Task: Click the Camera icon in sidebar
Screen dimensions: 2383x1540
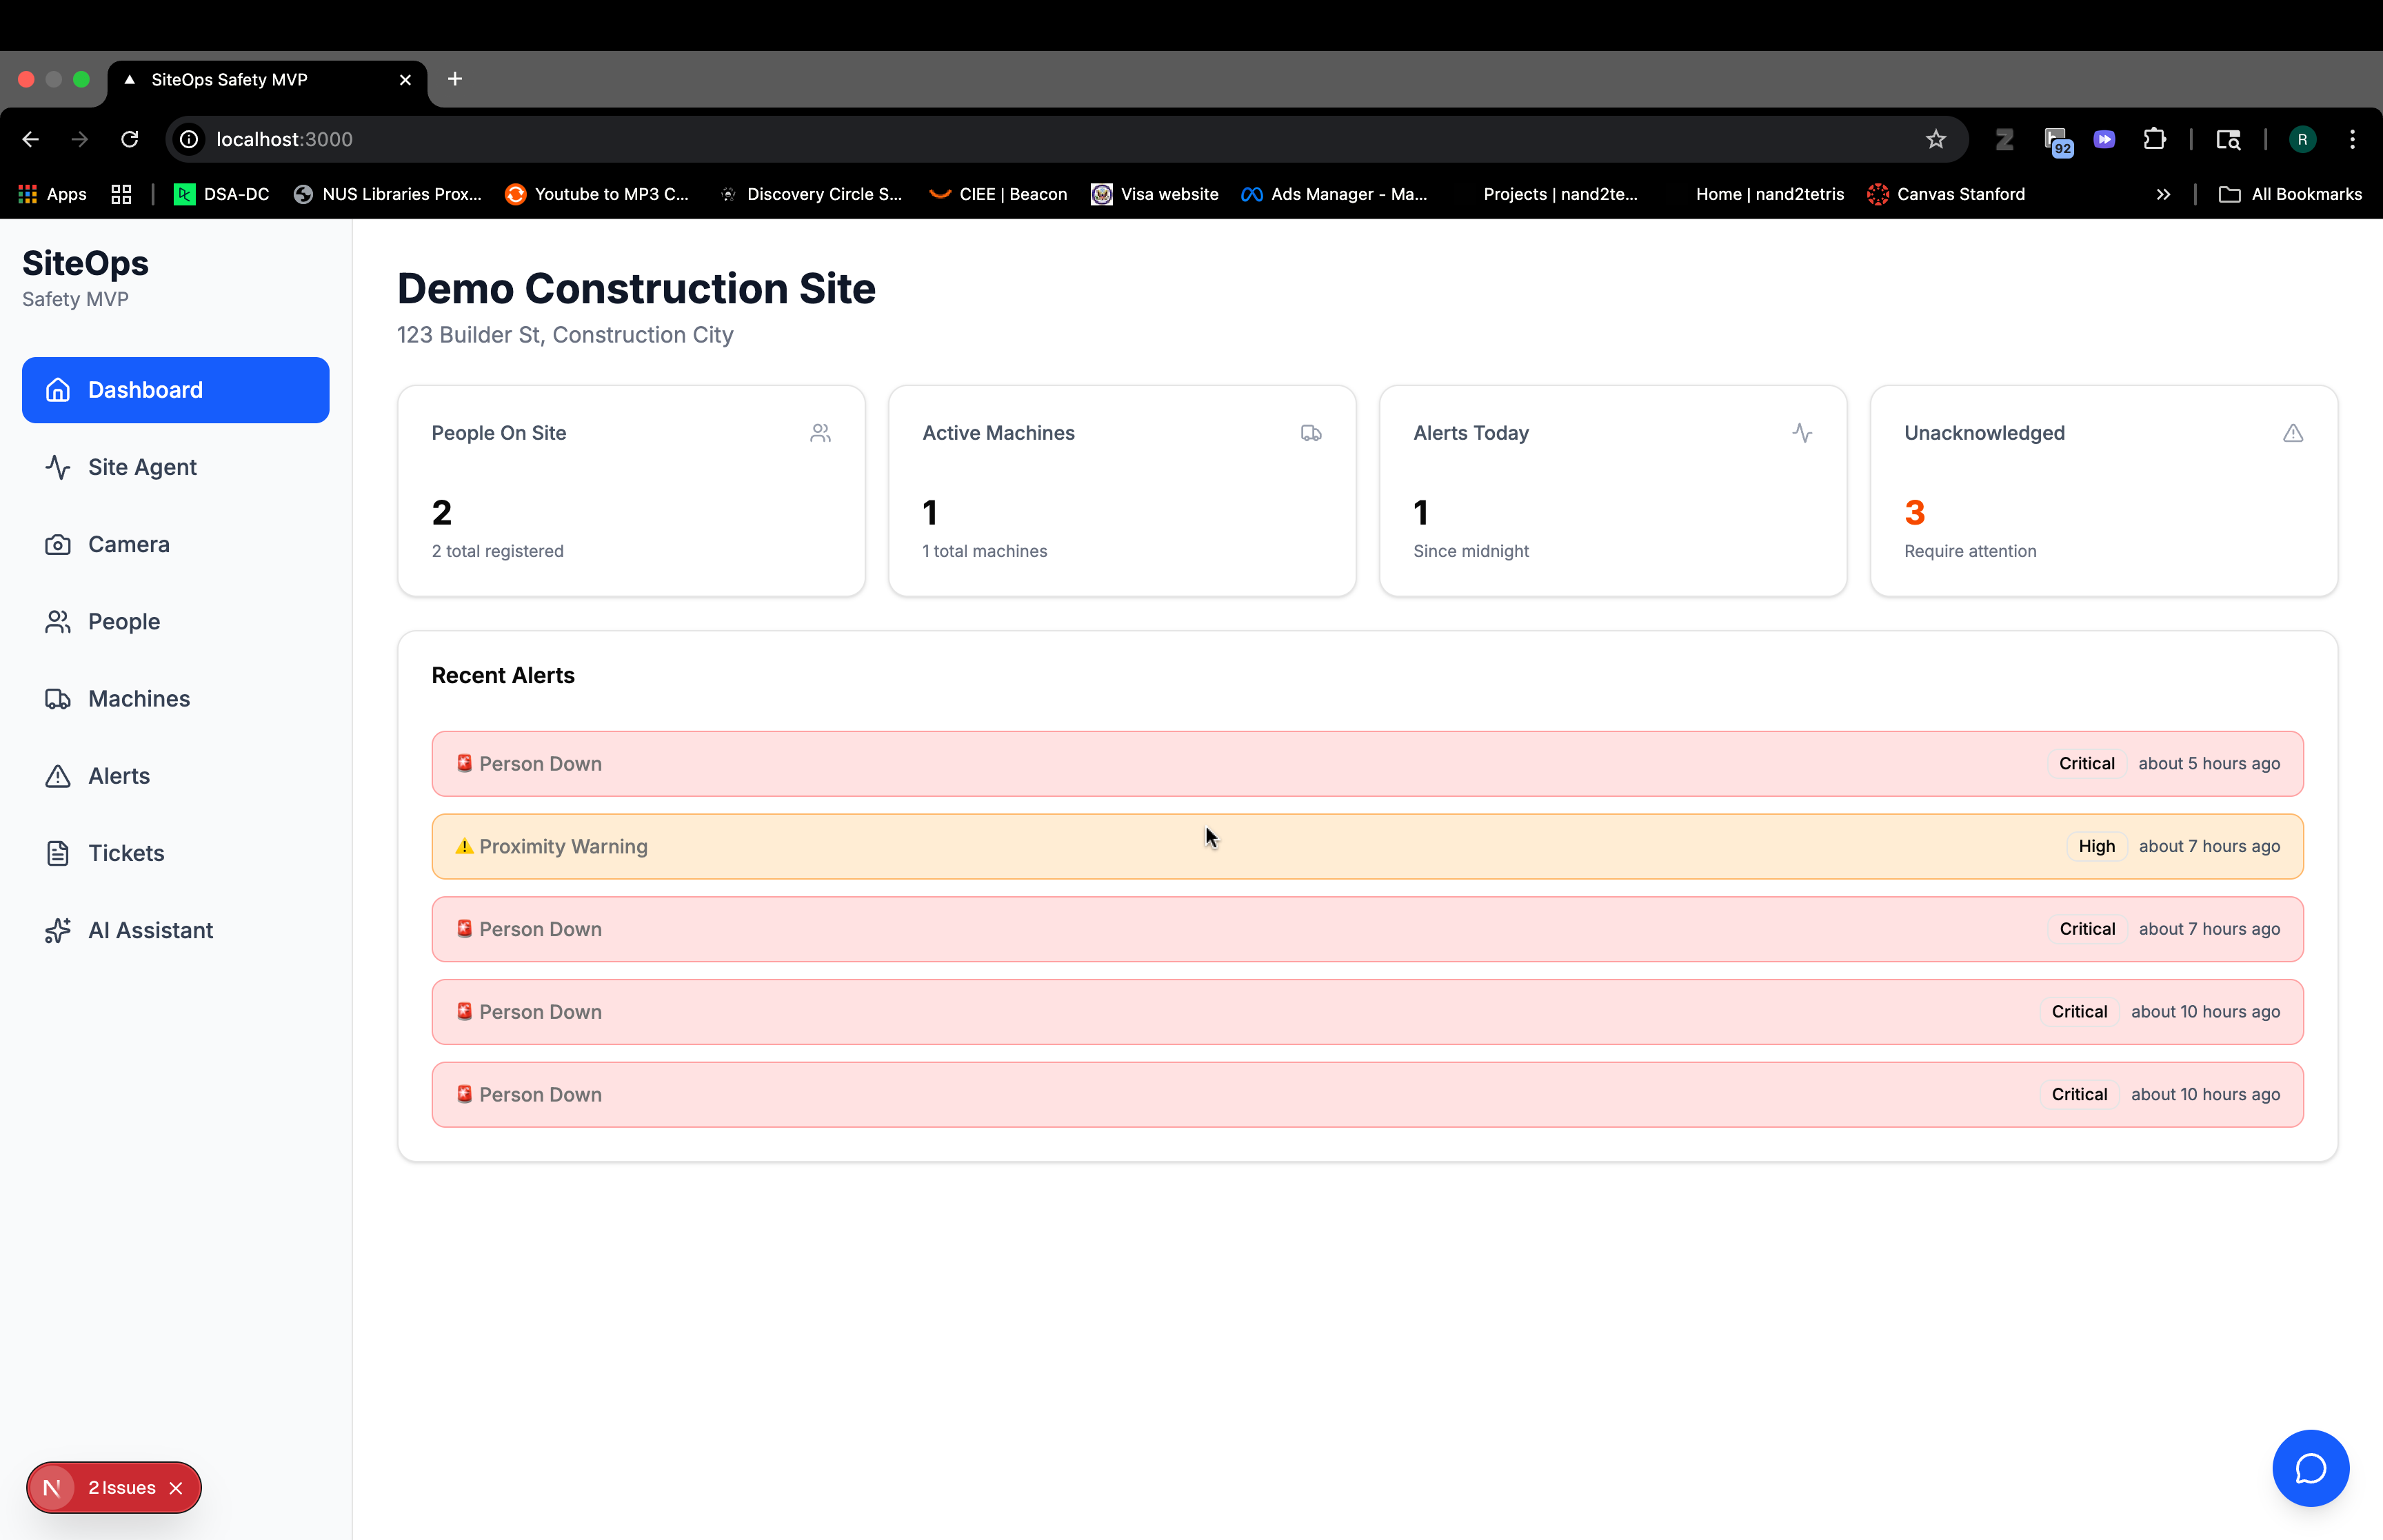Action: click(58, 544)
